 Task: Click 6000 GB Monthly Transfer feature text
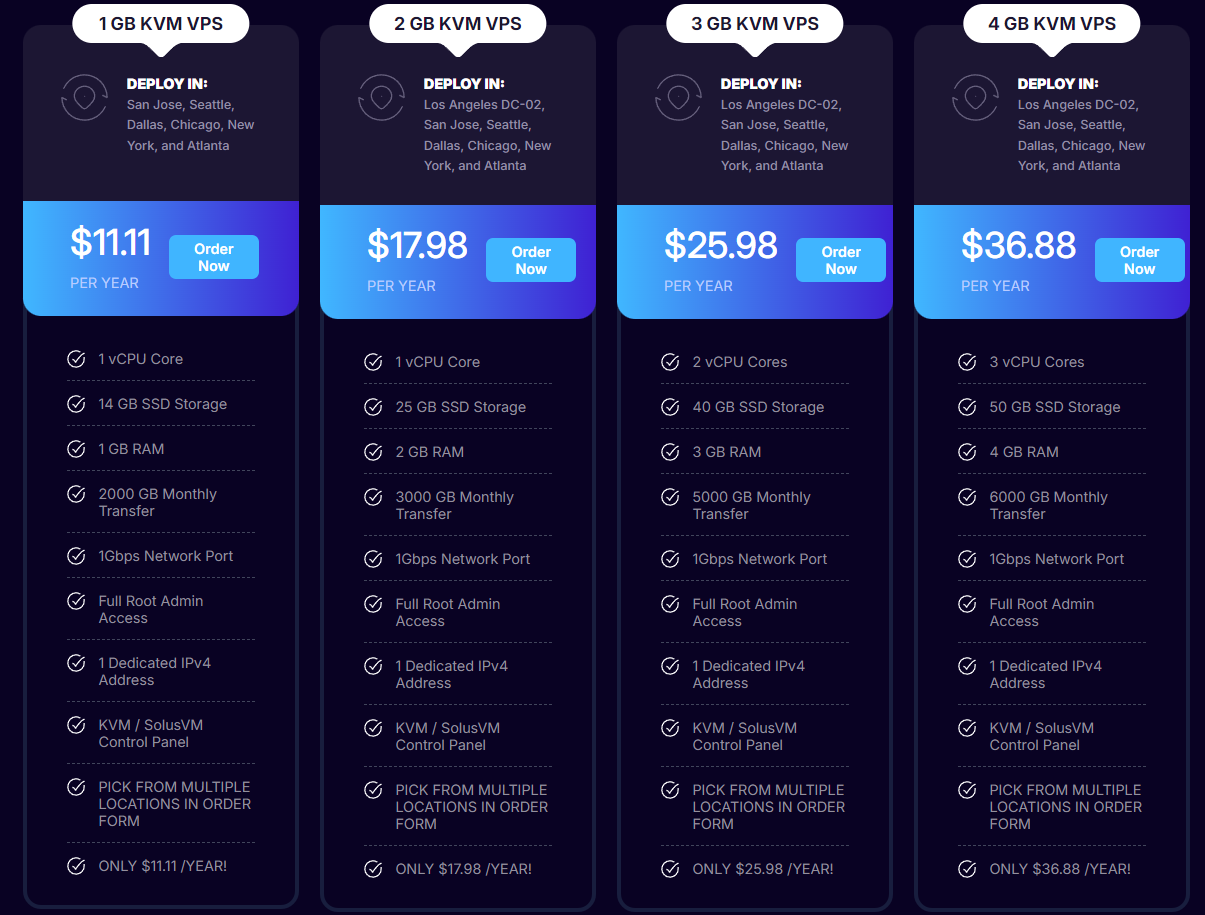click(1048, 505)
